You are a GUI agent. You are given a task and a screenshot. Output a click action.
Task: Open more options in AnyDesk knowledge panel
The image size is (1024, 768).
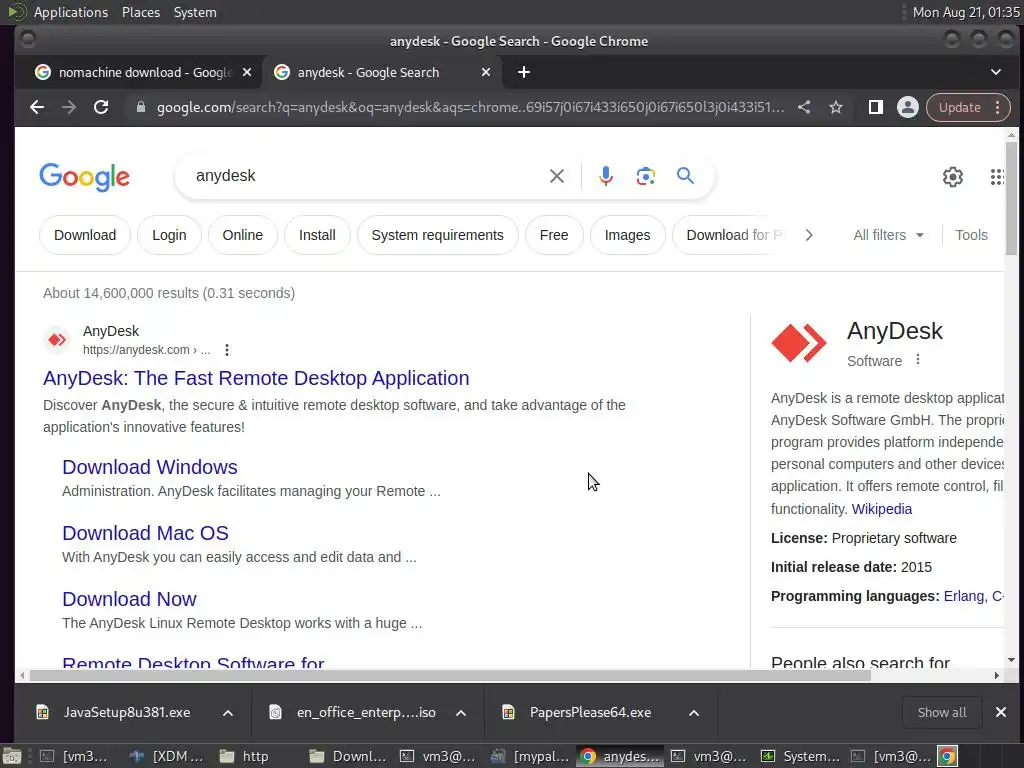[x=918, y=360]
